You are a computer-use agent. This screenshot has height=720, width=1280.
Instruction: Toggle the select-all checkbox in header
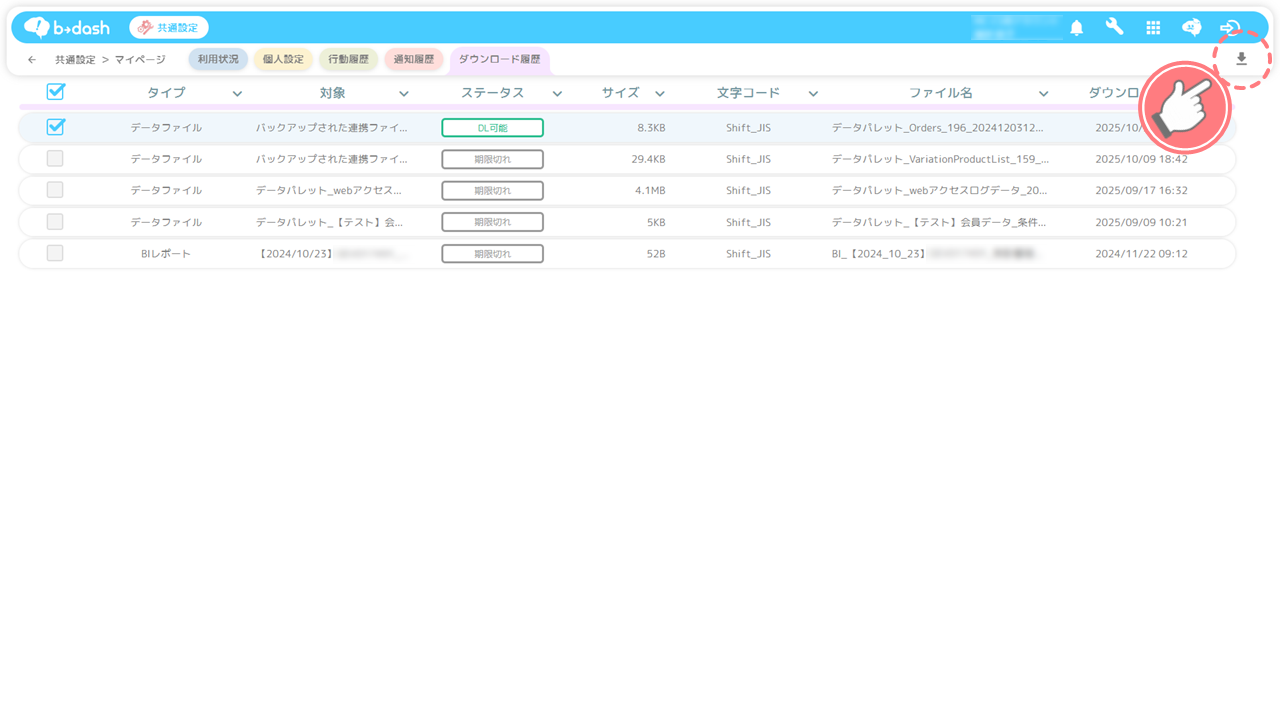point(56,92)
